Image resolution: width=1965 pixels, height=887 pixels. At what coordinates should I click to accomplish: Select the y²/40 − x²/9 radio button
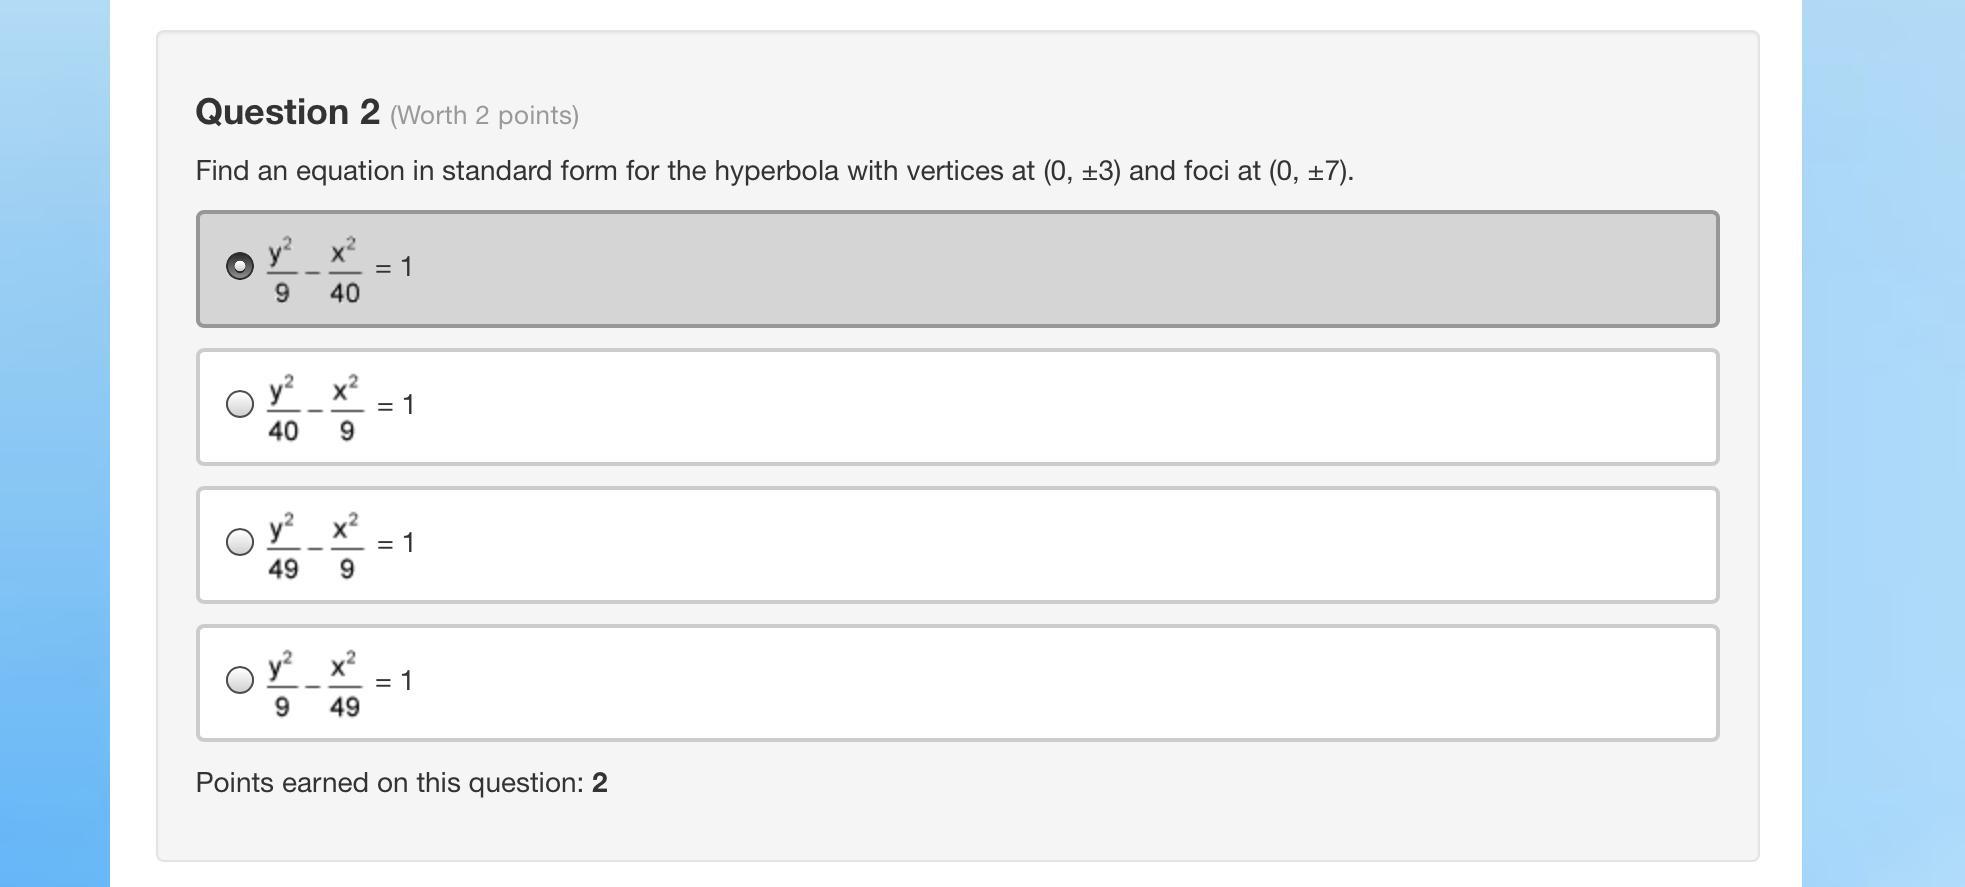[x=240, y=404]
